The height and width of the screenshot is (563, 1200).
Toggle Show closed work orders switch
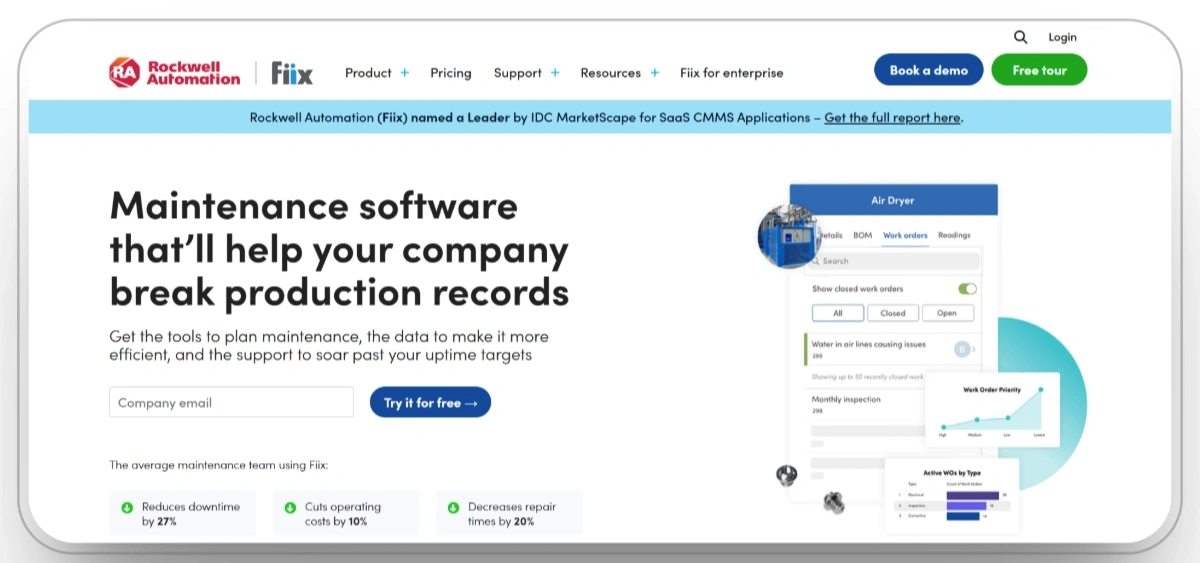(967, 289)
